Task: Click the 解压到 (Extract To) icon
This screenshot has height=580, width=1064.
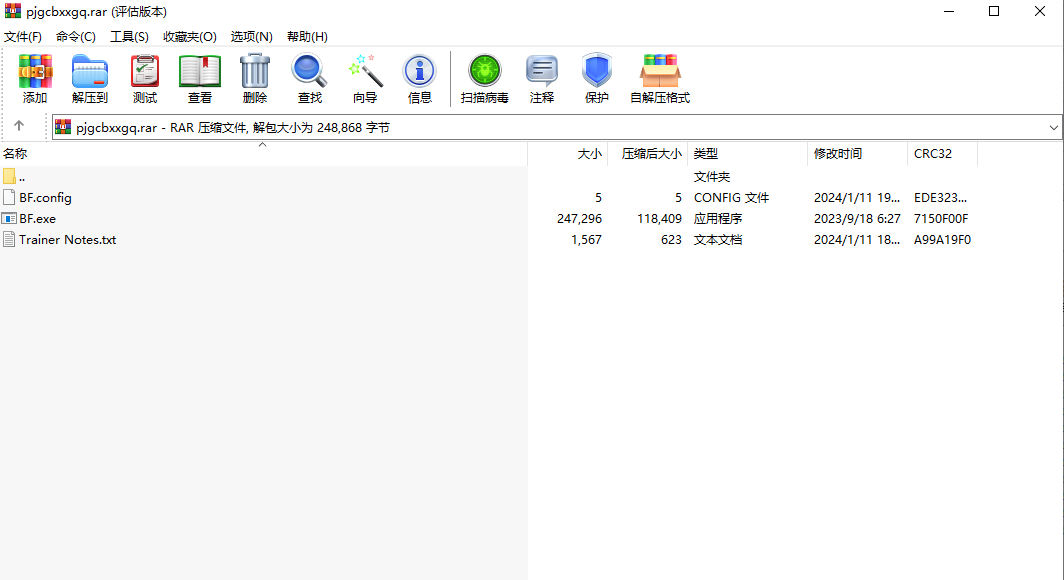Action: tap(90, 78)
